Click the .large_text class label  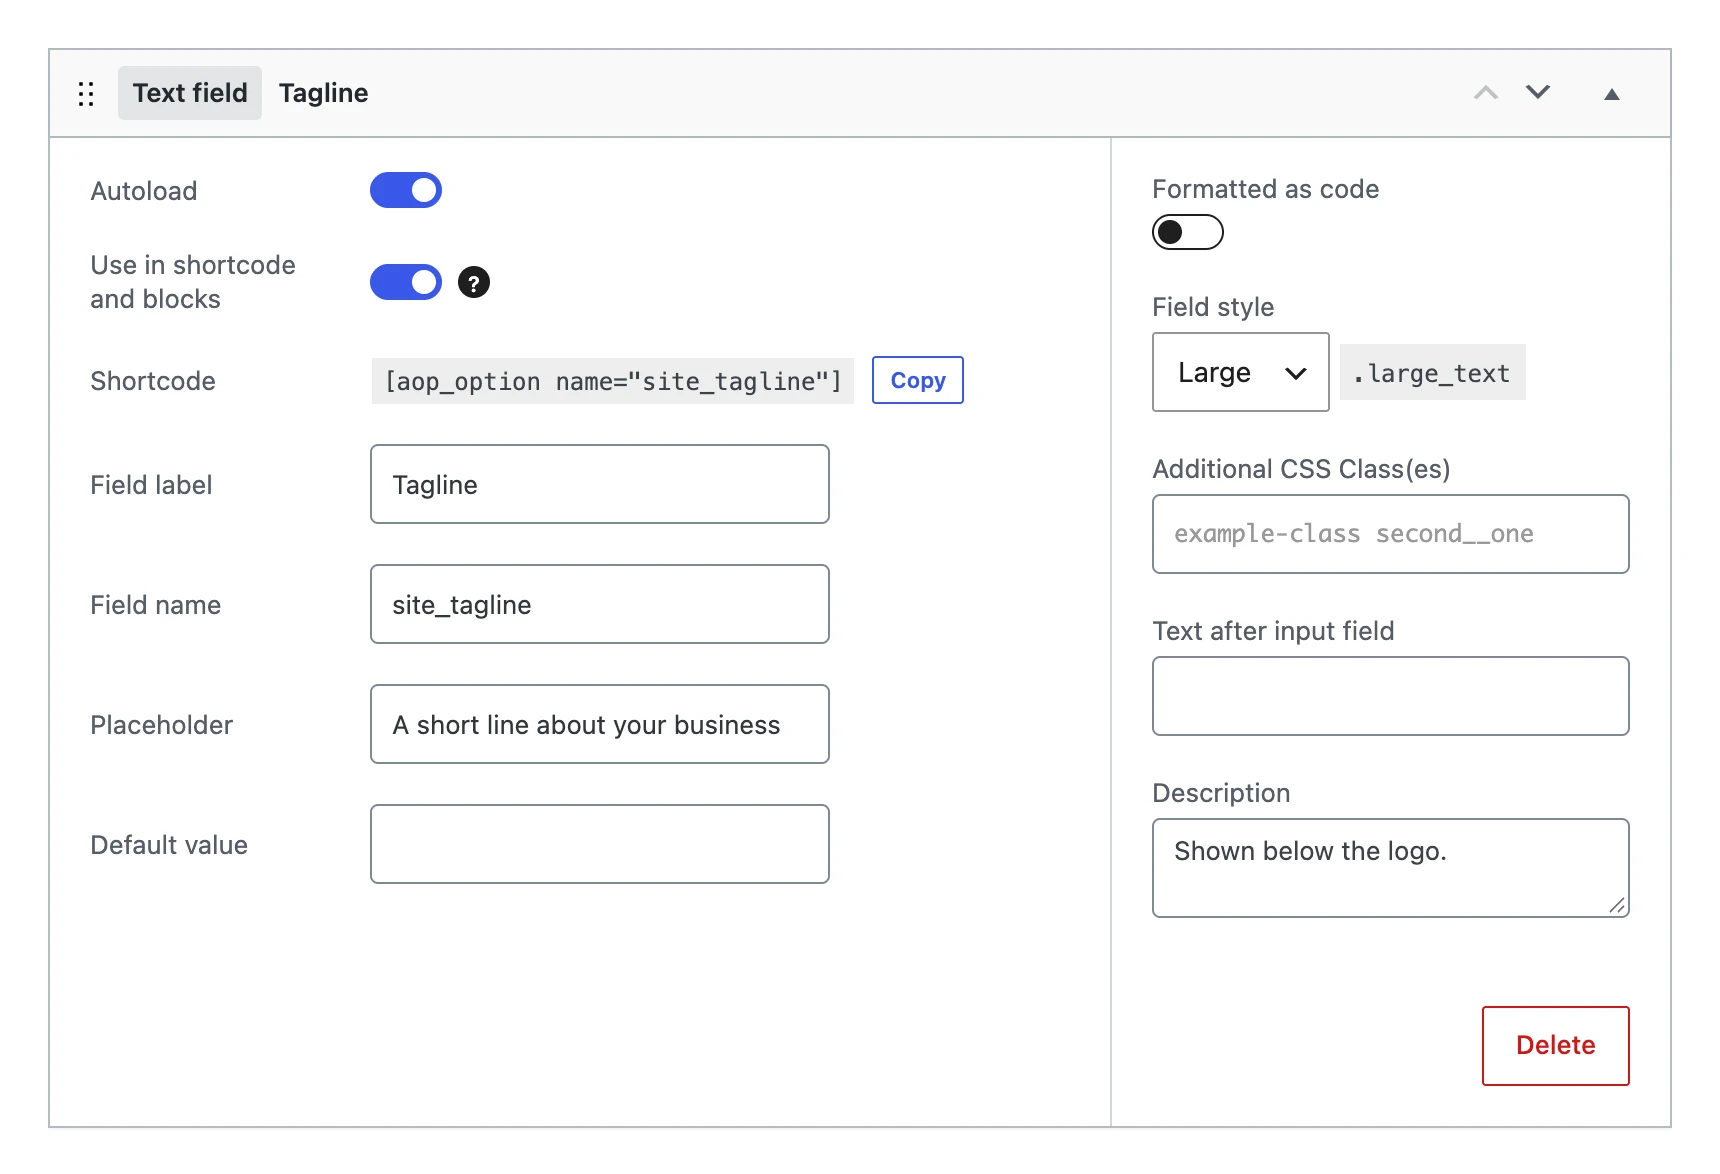[1433, 373]
